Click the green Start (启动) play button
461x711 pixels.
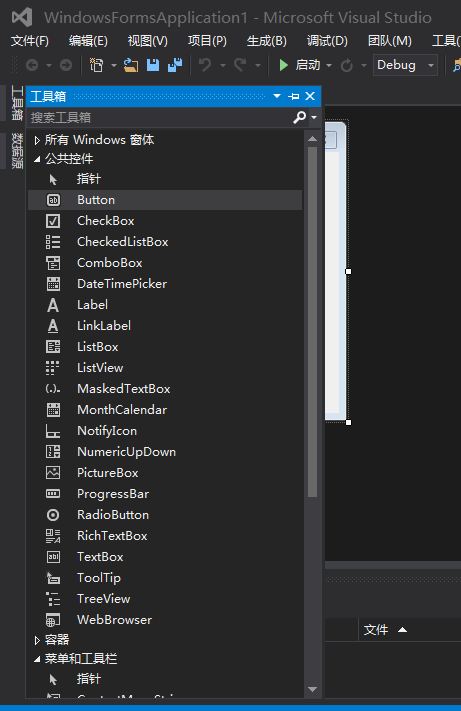pos(283,65)
